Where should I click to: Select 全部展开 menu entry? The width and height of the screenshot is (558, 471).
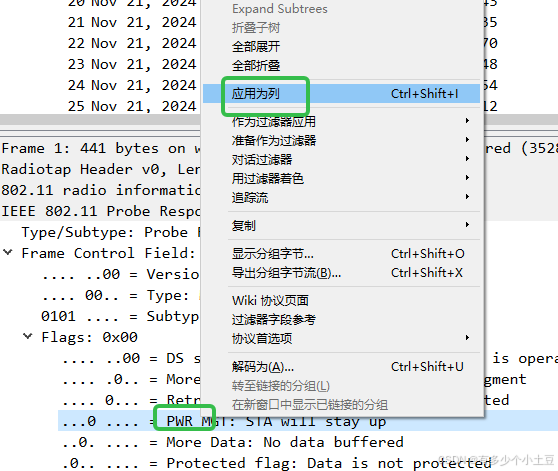[x=341, y=47]
